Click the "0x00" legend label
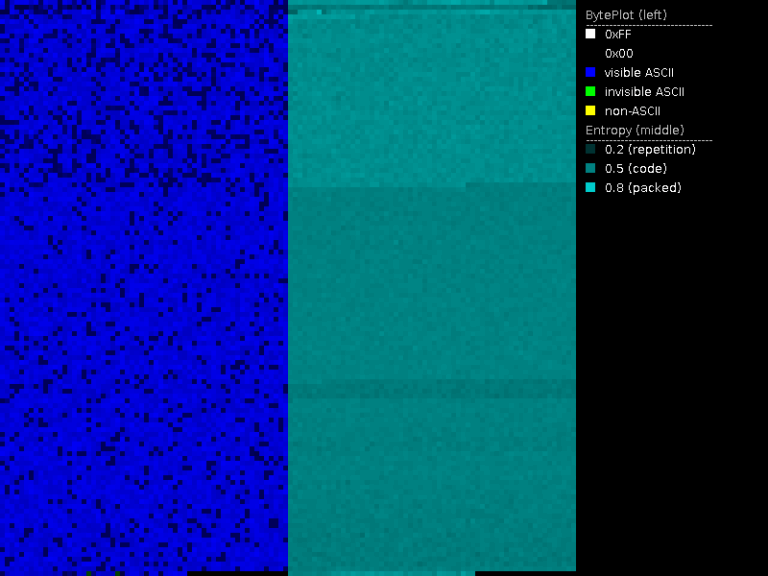The width and height of the screenshot is (768, 576). (618, 53)
